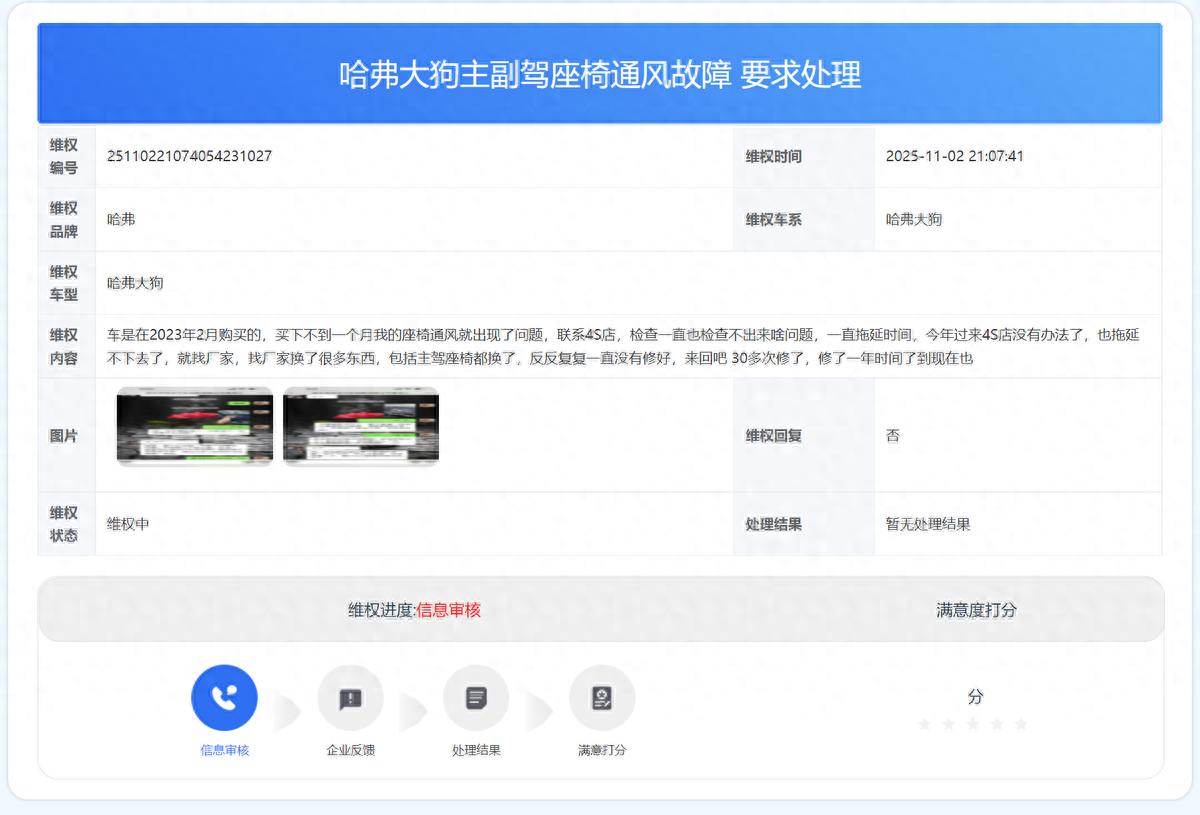Click the 处理结果 document icon
1200x815 pixels.
pos(476,698)
